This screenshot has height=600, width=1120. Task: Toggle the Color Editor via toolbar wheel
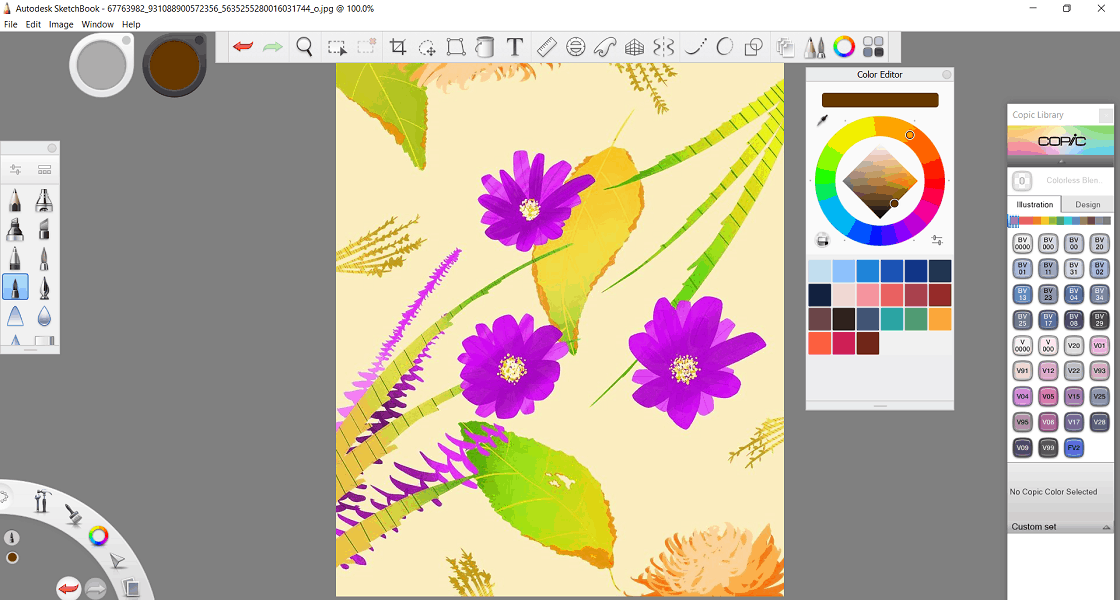tap(844, 47)
